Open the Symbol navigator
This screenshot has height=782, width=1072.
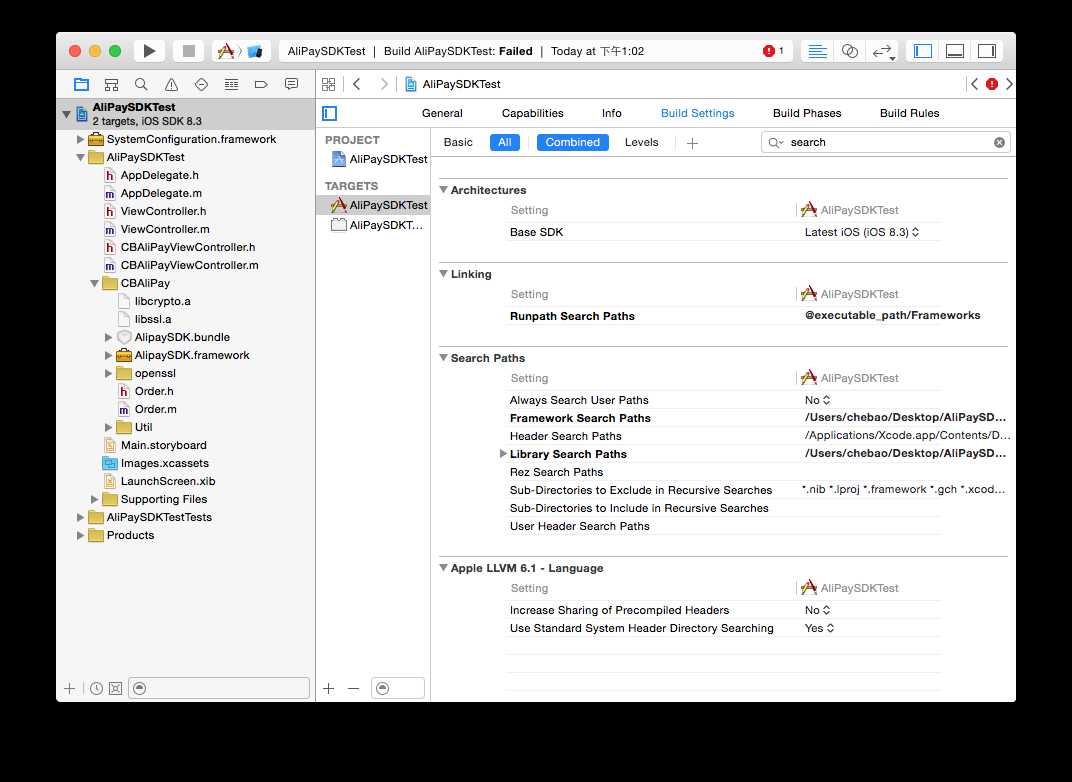(111, 84)
